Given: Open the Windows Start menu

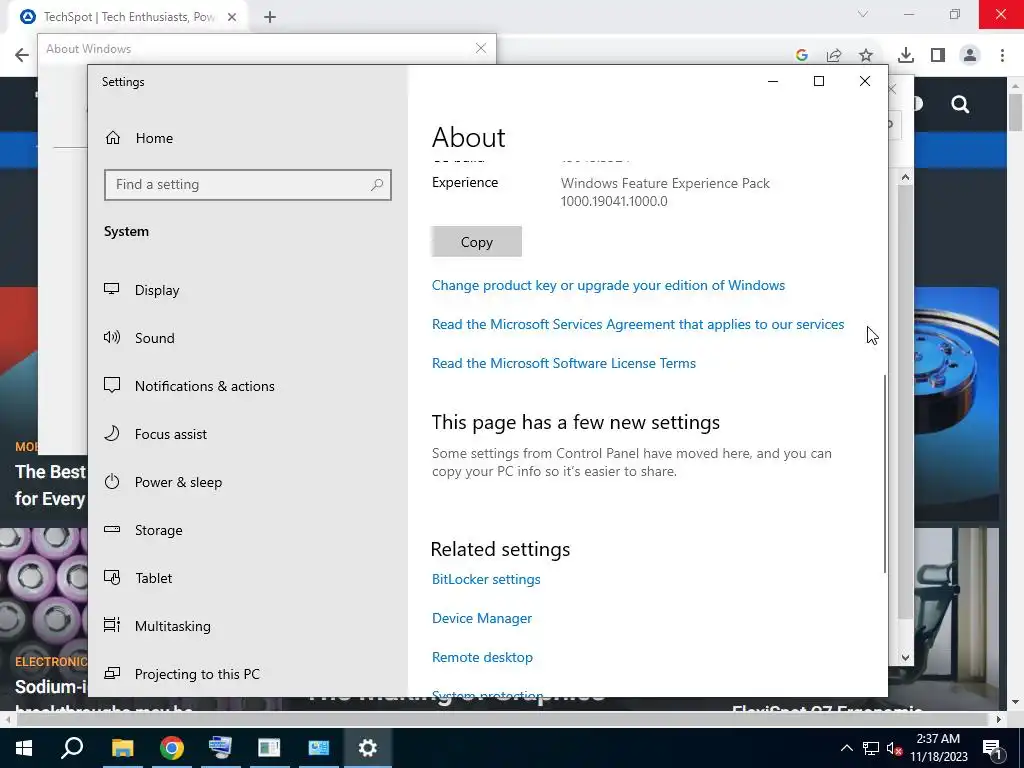Looking at the screenshot, I should pos(24,748).
